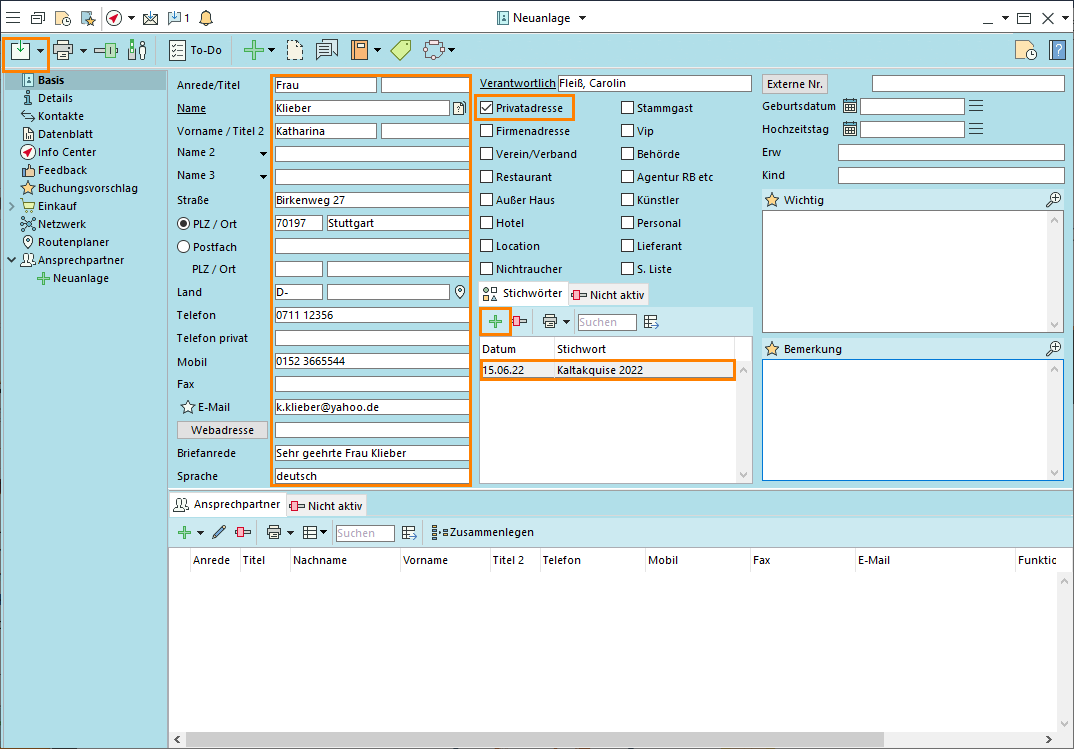Image resolution: width=1074 pixels, height=749 pixels.
Task: Click the map pin icon beside Land
Action: pyautogui.click(x=460, y=292)
